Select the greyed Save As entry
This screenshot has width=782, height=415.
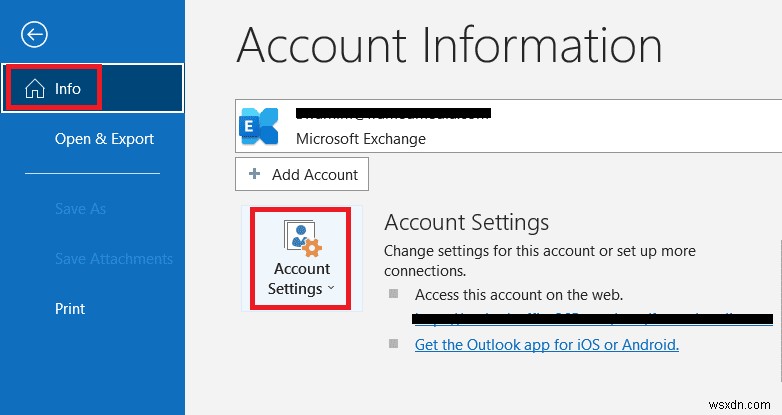click(80, 209)
